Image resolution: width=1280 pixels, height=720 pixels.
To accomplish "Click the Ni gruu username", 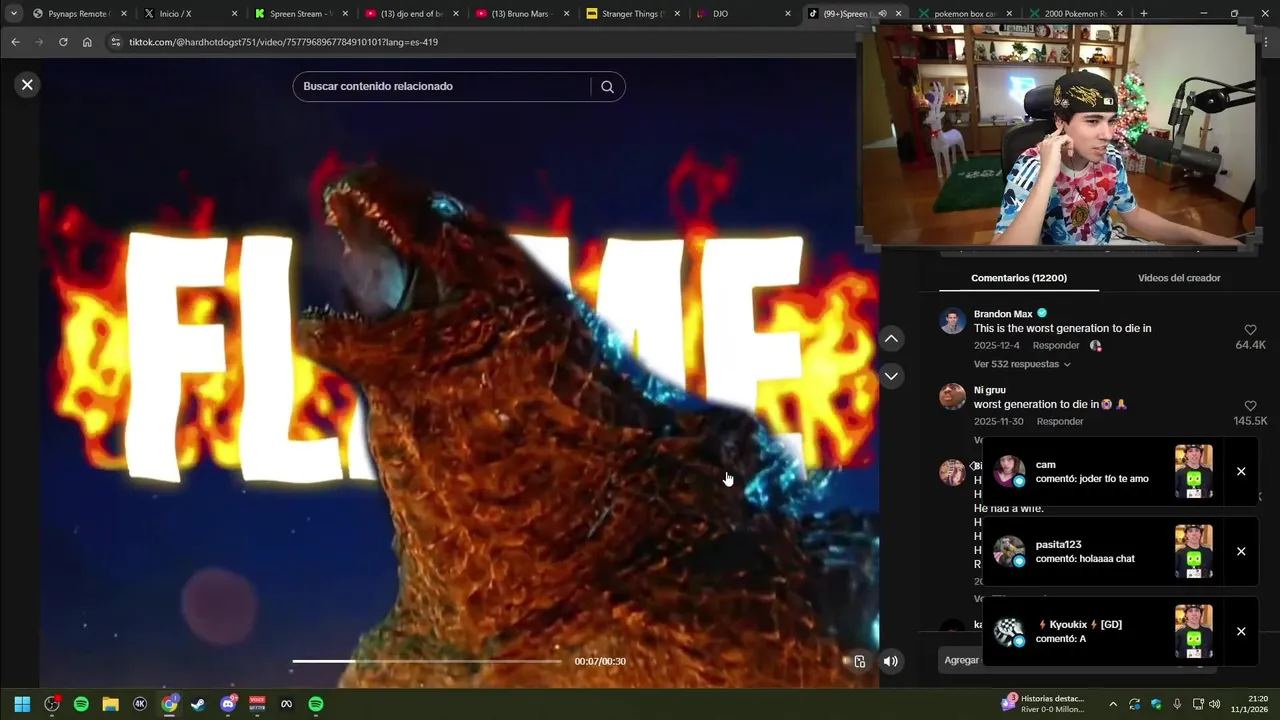I will 990,390.
